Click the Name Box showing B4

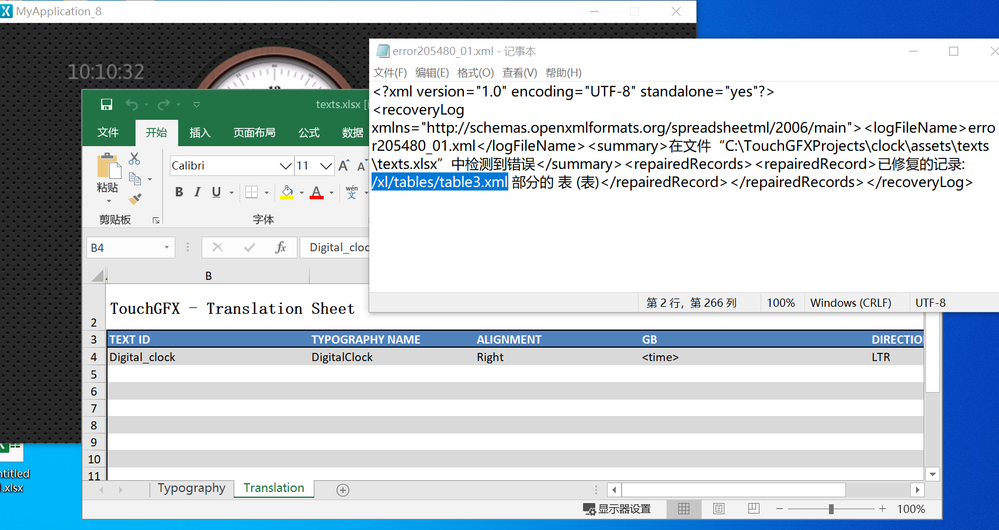click(124, 247)
